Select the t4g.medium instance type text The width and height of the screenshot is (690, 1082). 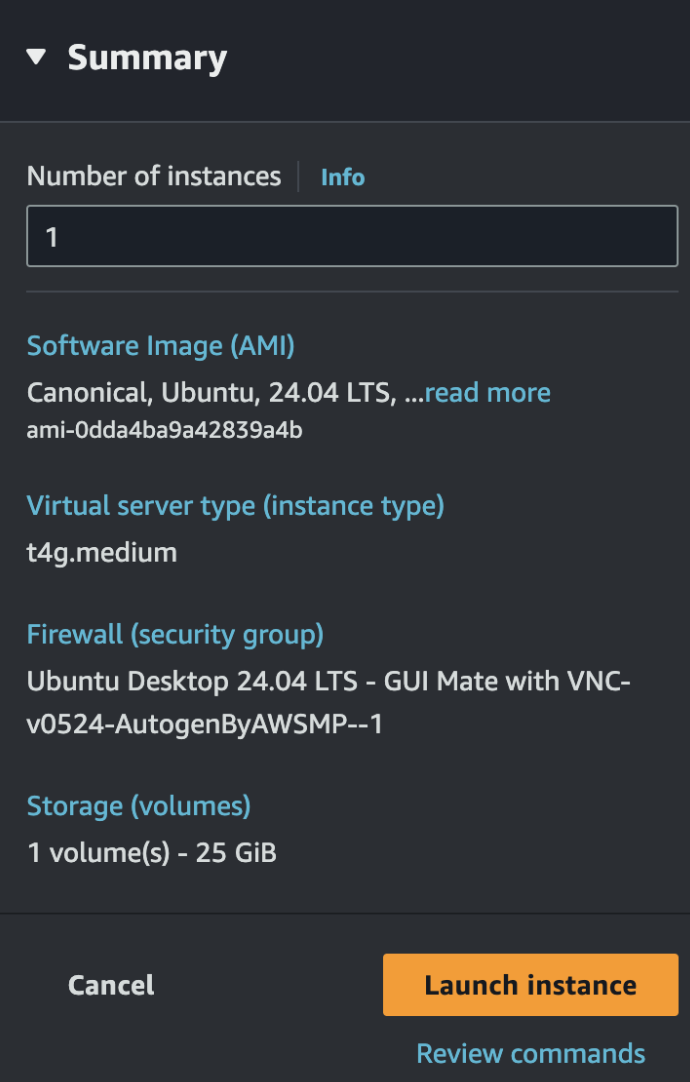99,552
